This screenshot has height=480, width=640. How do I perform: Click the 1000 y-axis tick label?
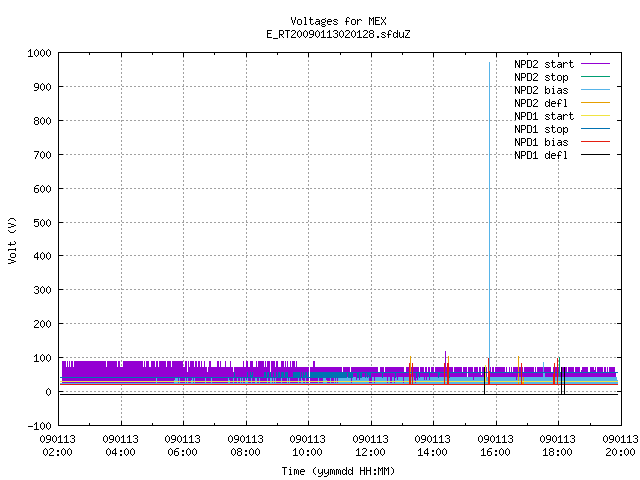coord(39,53)
